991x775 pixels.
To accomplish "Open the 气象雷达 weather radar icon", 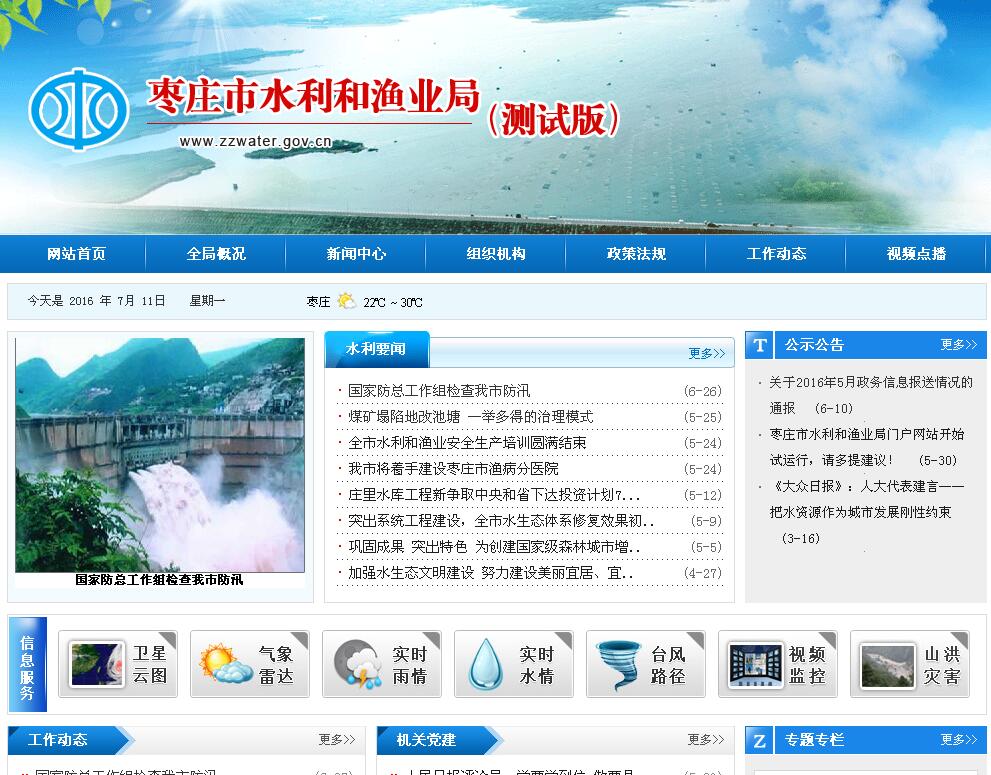I will click(225, 665).
